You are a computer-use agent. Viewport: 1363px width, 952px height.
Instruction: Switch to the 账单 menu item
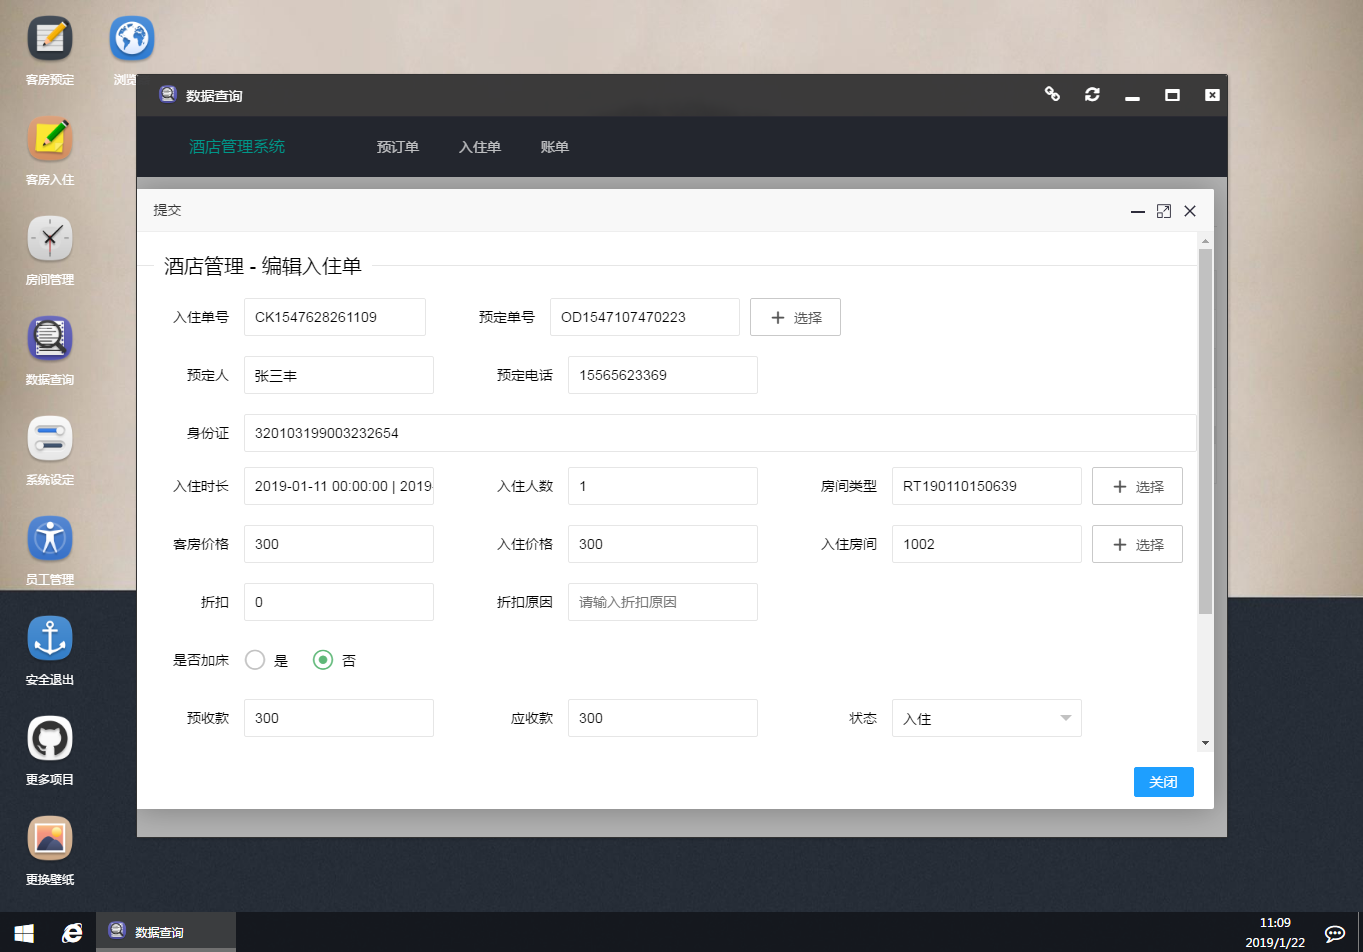click(554, 147)
